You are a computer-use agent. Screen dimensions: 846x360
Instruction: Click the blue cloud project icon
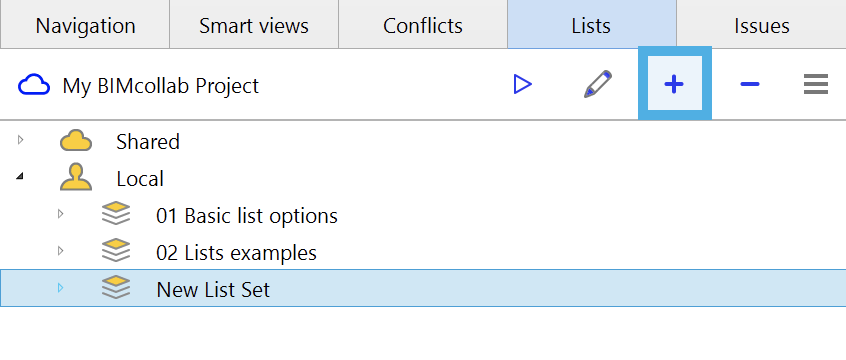(34, 85)
